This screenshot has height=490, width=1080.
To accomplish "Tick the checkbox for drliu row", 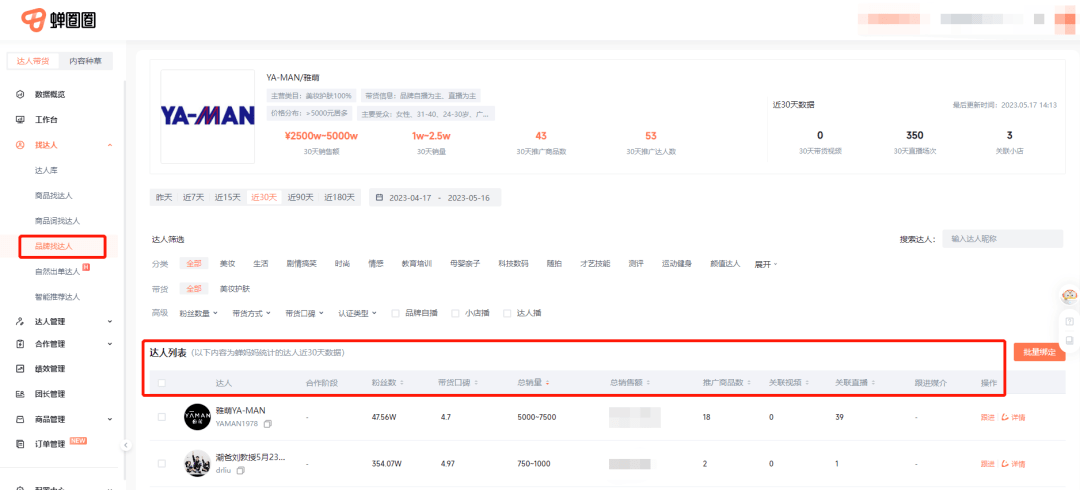I will tap(162, 463).
